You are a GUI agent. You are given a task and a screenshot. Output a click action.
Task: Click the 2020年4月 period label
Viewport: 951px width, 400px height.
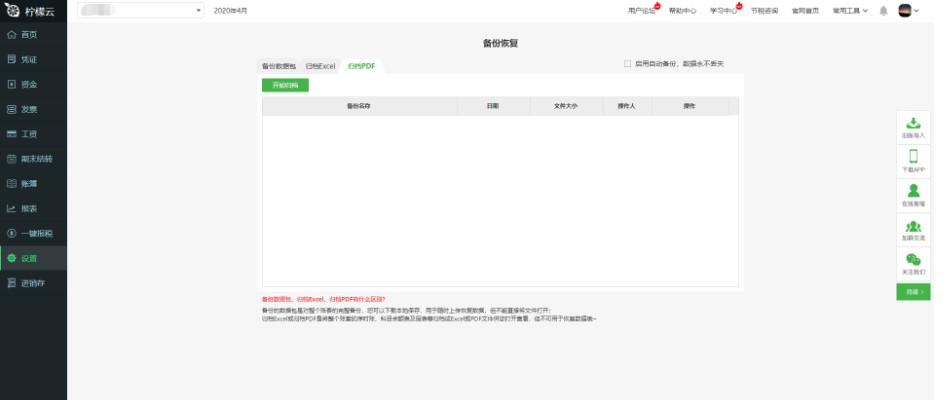230,11
